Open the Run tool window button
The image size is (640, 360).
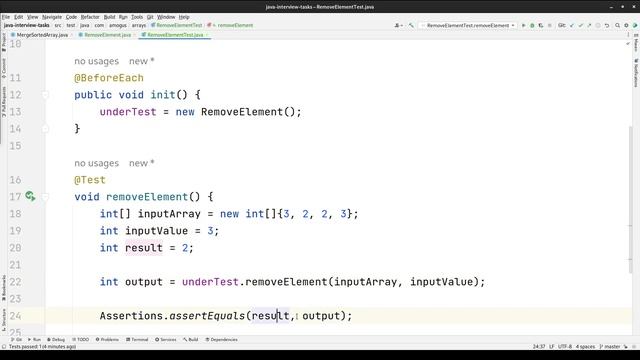[34, 340]
